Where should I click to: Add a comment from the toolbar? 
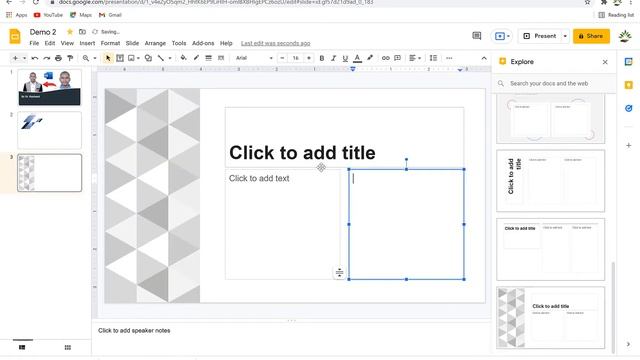point(398,58)
